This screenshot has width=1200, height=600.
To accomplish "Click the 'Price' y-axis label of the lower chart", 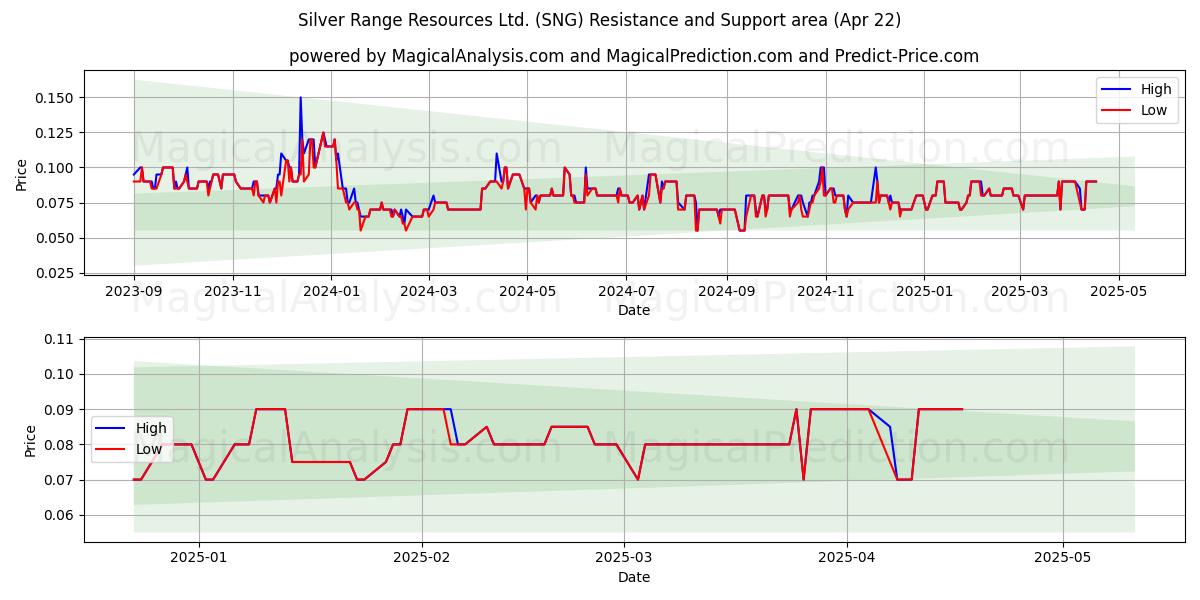I will pos(30,441).
